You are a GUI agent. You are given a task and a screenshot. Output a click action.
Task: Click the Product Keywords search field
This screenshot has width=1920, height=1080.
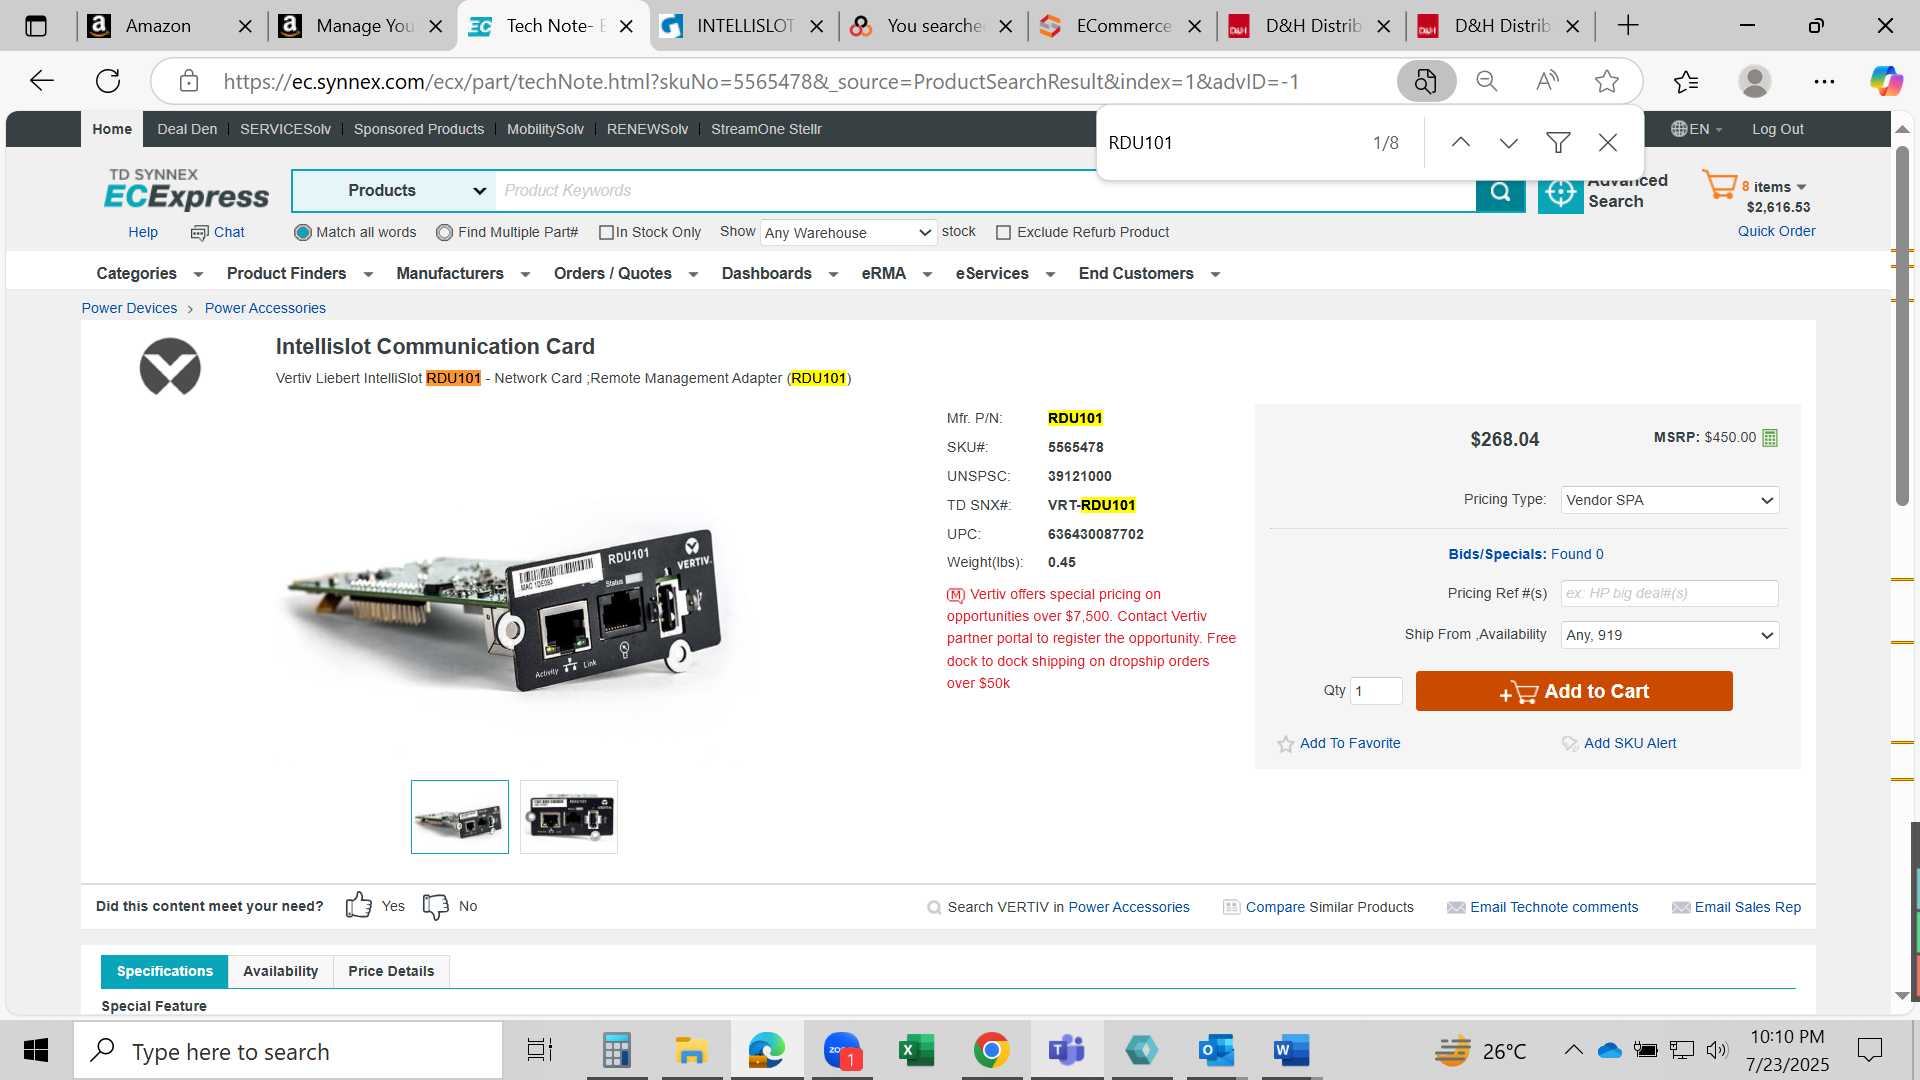point(985,191)
